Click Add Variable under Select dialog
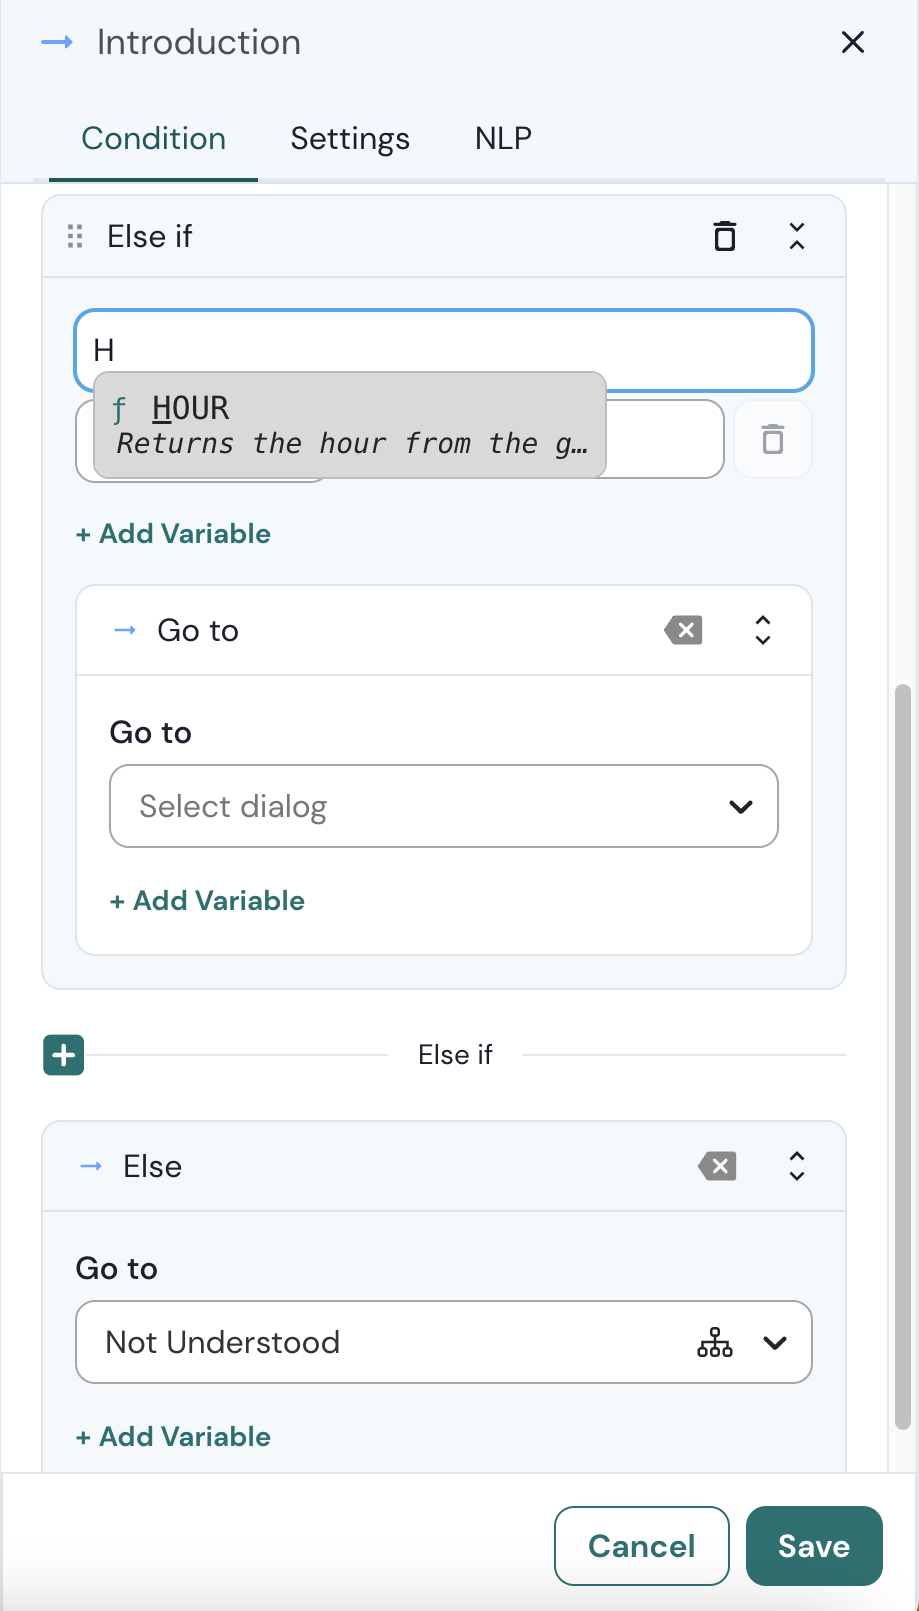The image size is (919, 1611). point(207,901)
